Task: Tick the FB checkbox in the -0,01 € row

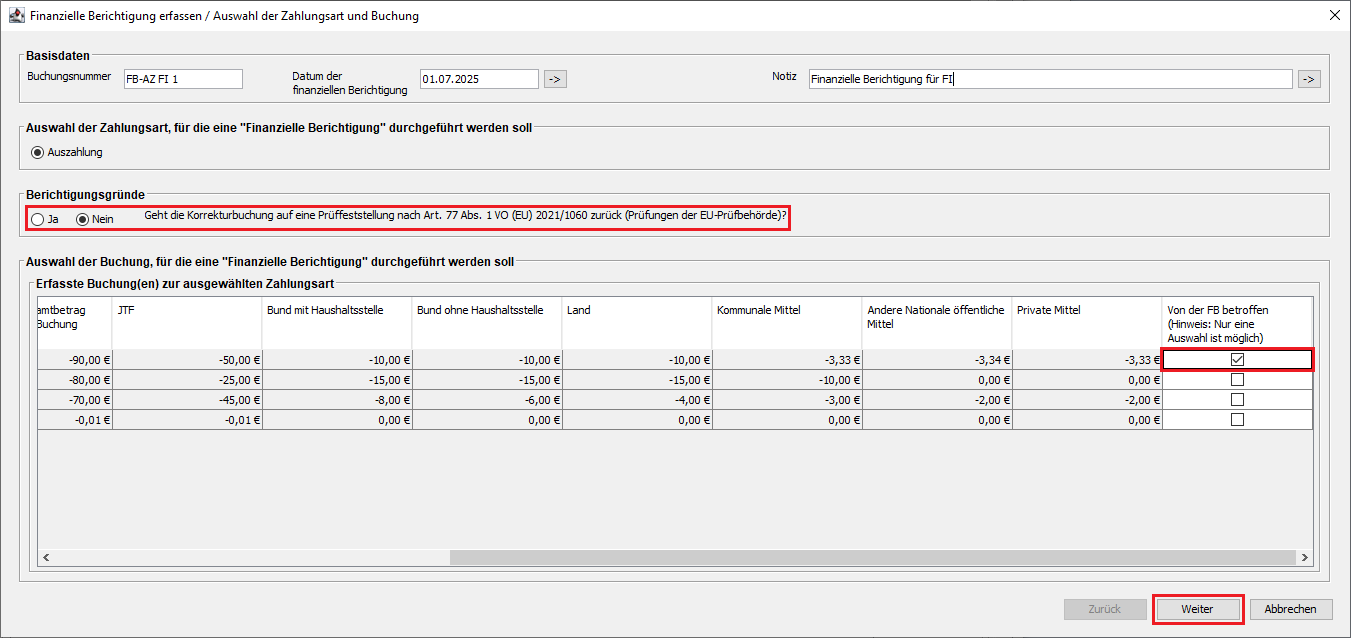Action: point(1237,420)
